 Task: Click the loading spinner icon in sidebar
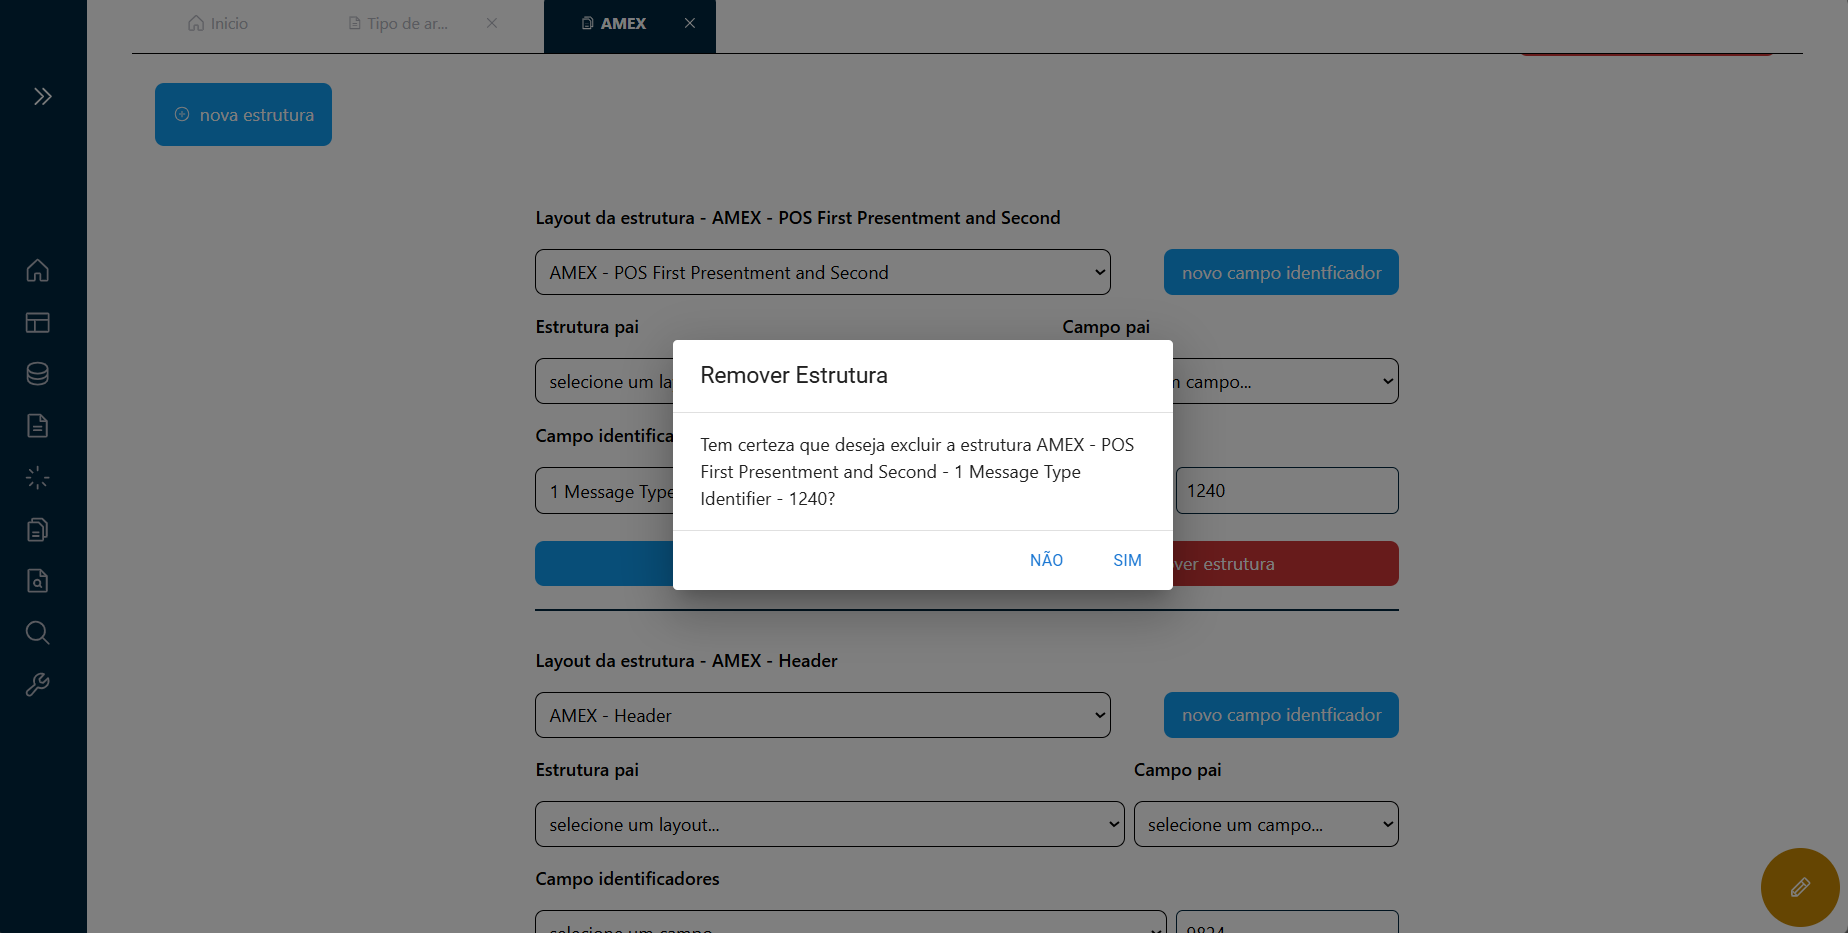[38, 478]
